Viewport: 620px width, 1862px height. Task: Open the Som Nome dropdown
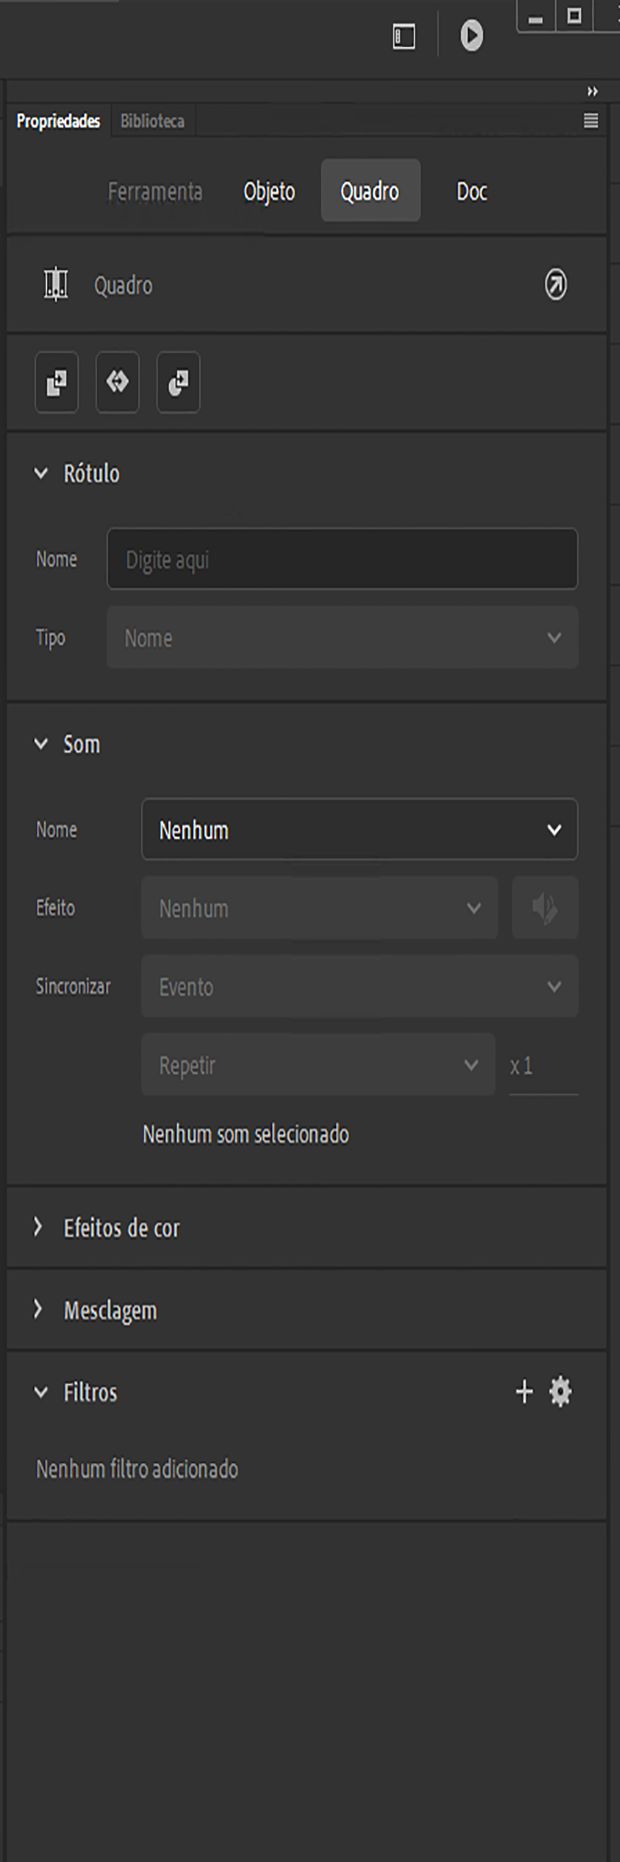click(x=359, y=830)
